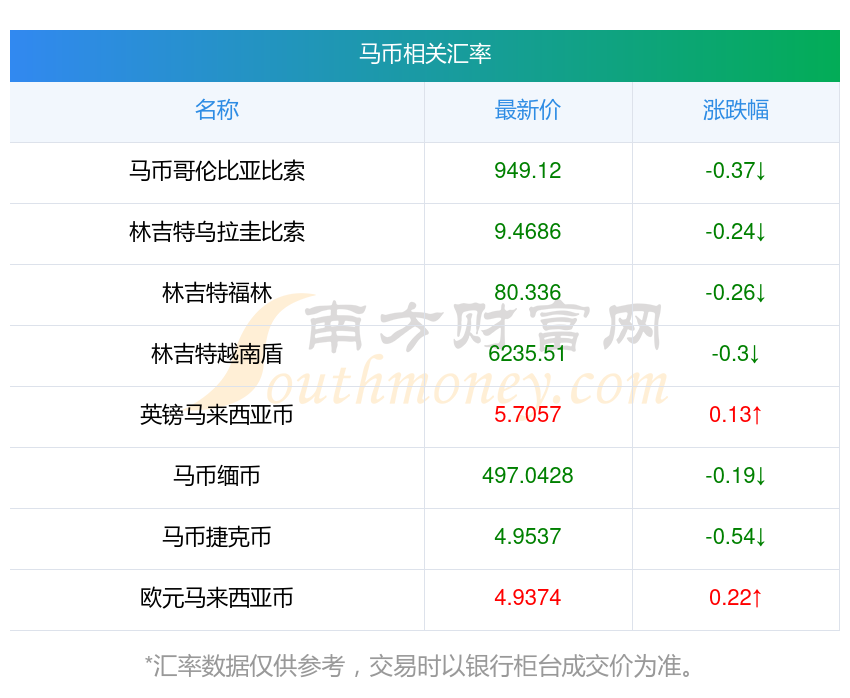Click the price 497.0428
850x698 pixels.
(x=527, y=476)
